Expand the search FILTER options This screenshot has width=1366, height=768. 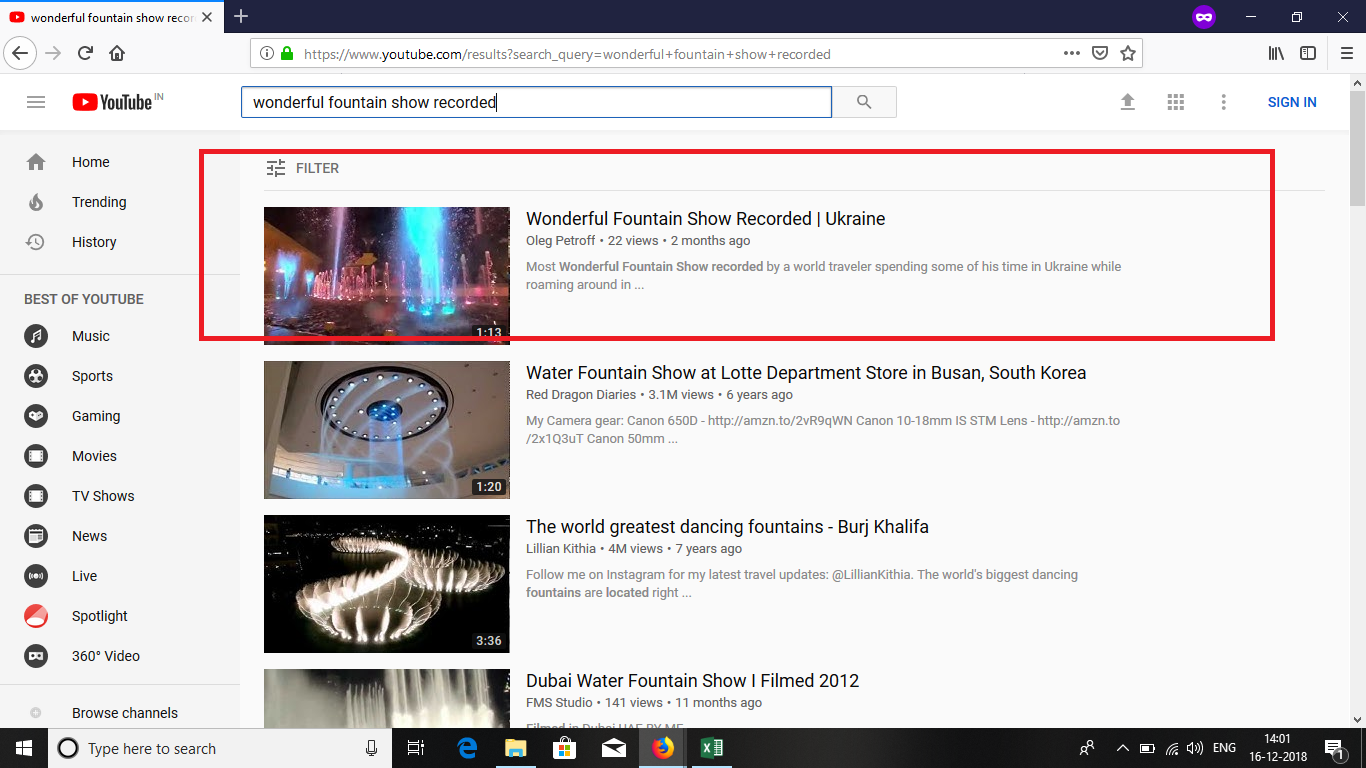[303, 168]
